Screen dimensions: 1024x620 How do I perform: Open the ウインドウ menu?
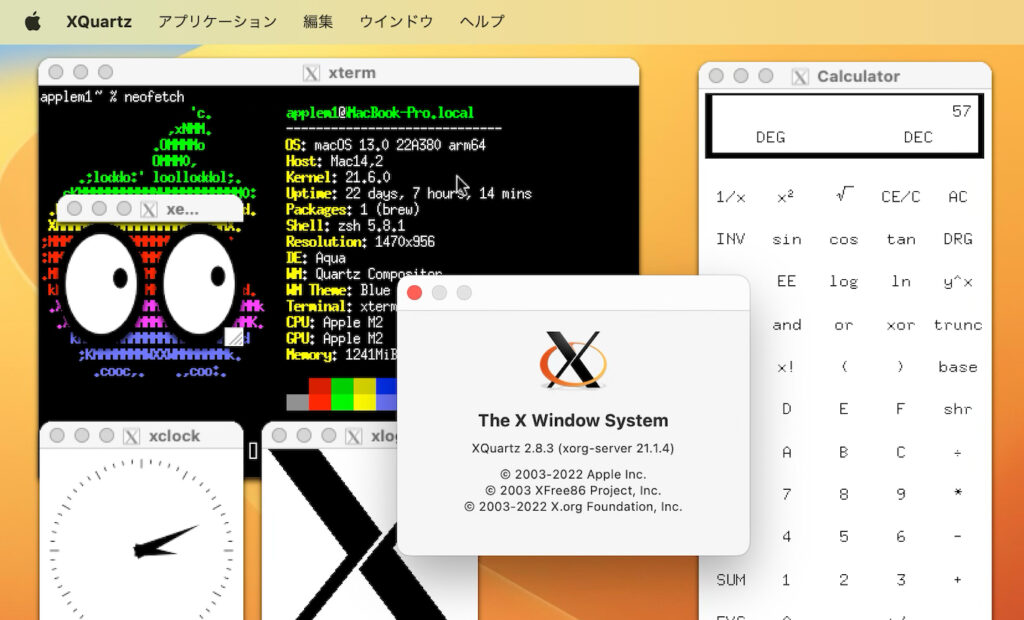point(396,19)
